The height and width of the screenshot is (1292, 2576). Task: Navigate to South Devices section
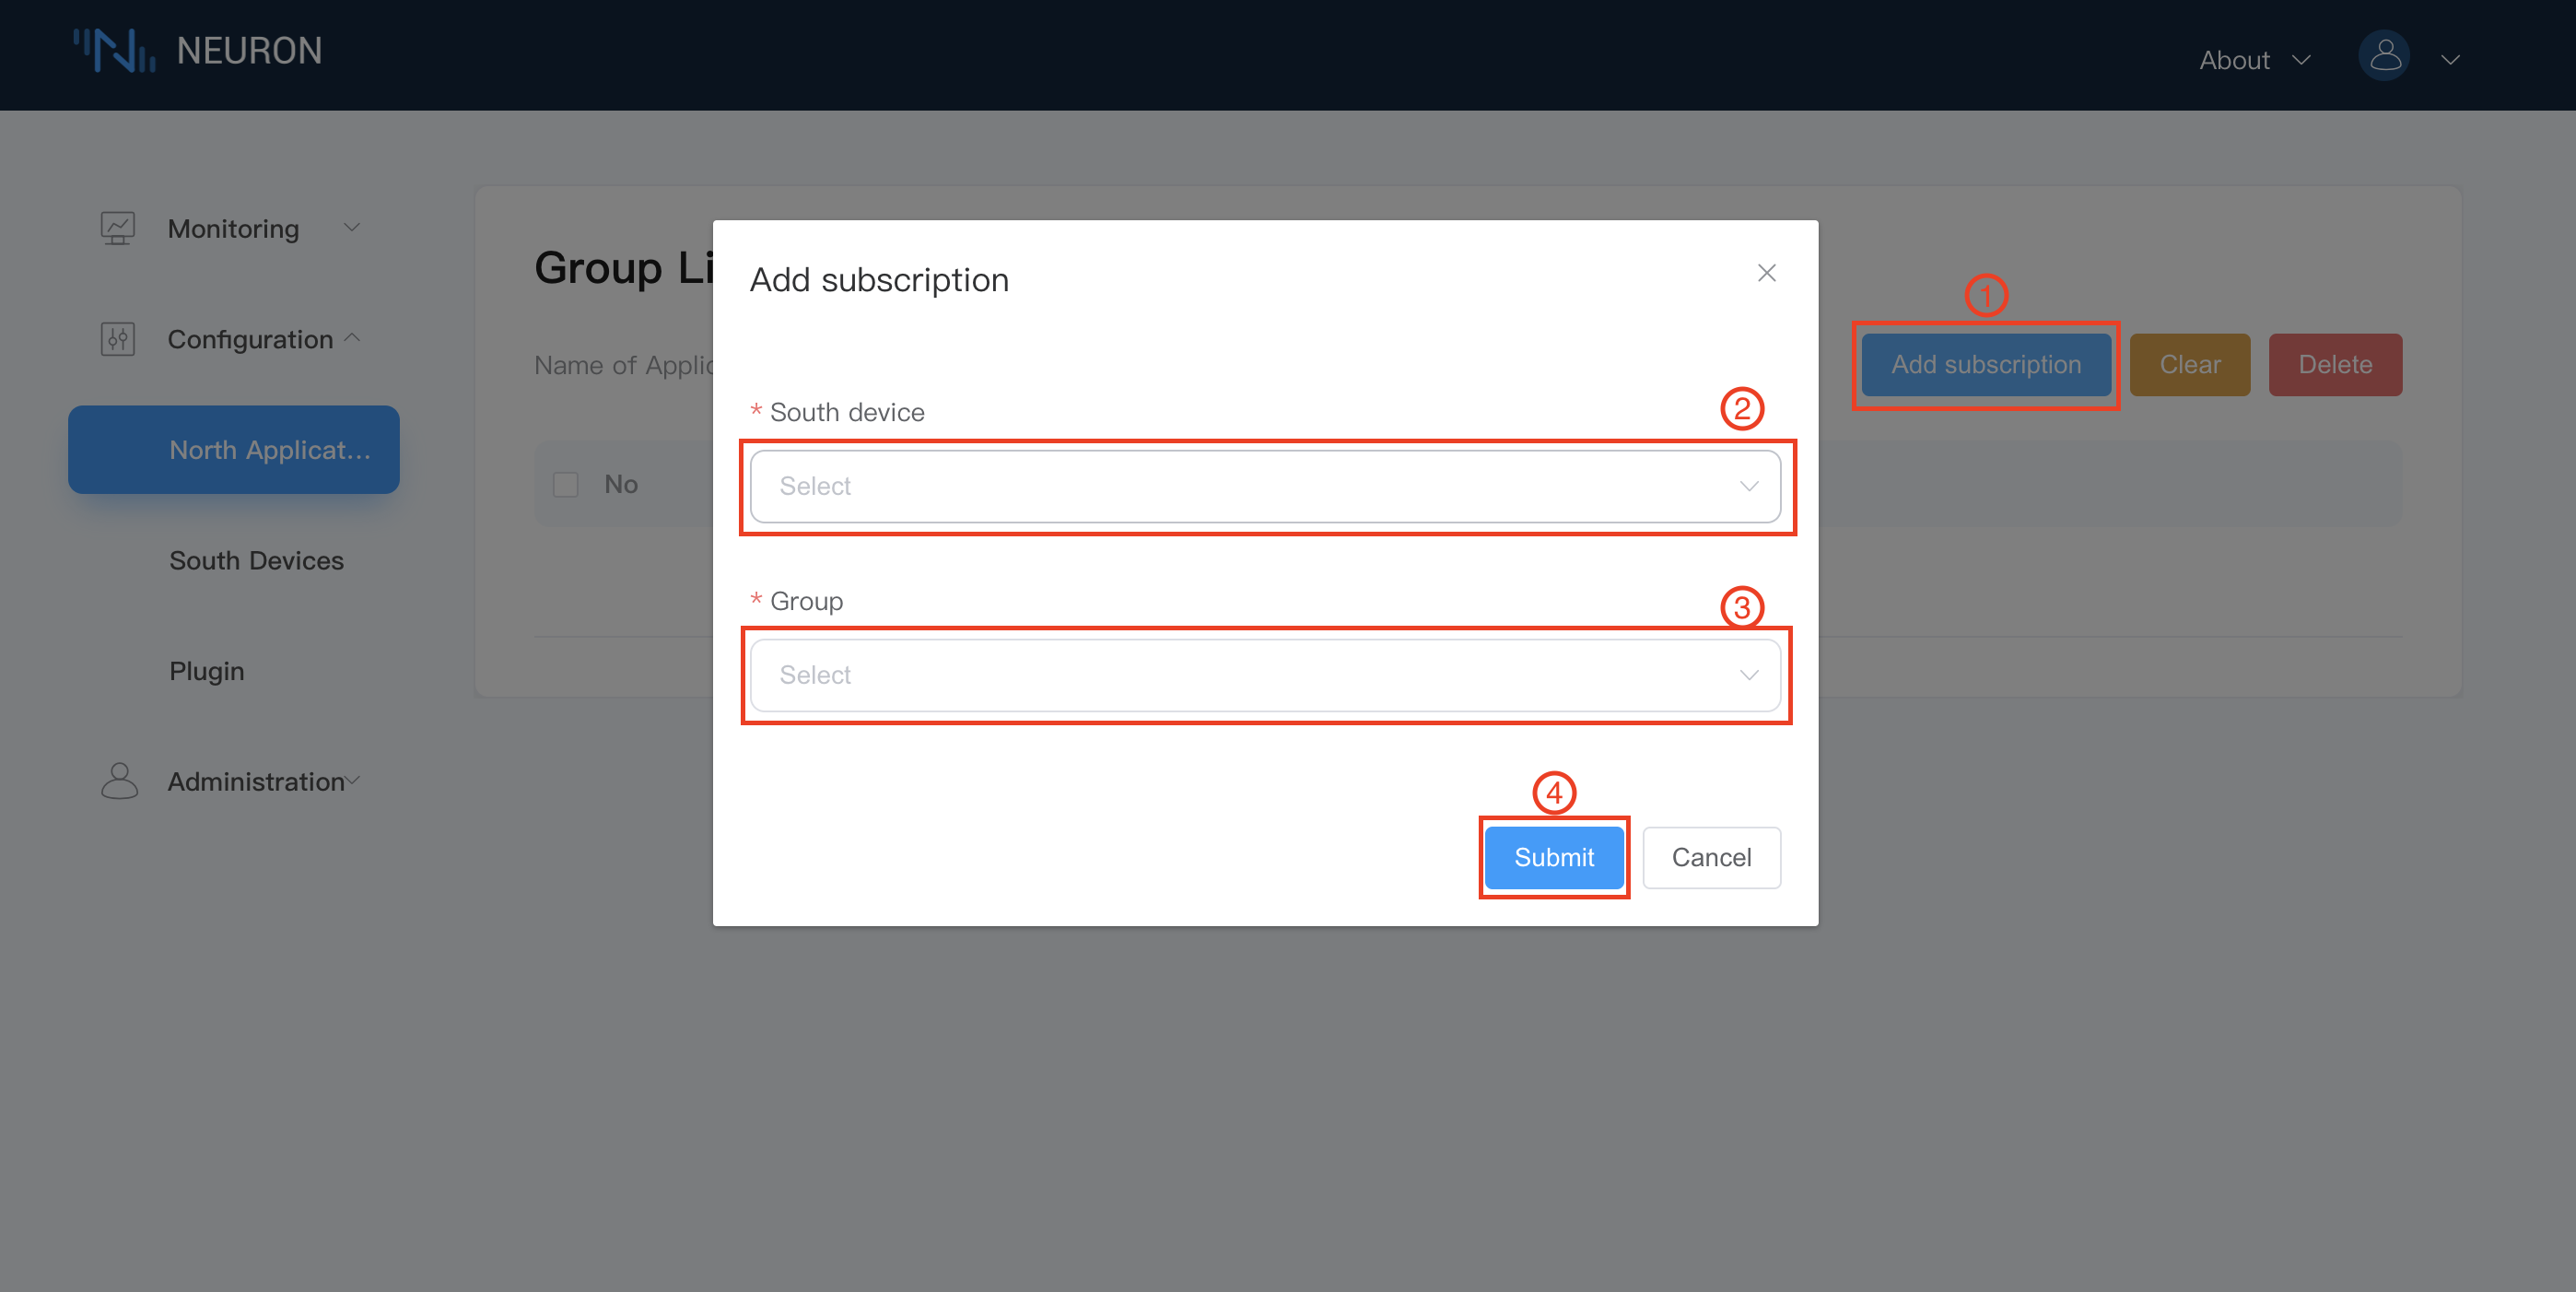pyautogui.click(x=255, y=558)
